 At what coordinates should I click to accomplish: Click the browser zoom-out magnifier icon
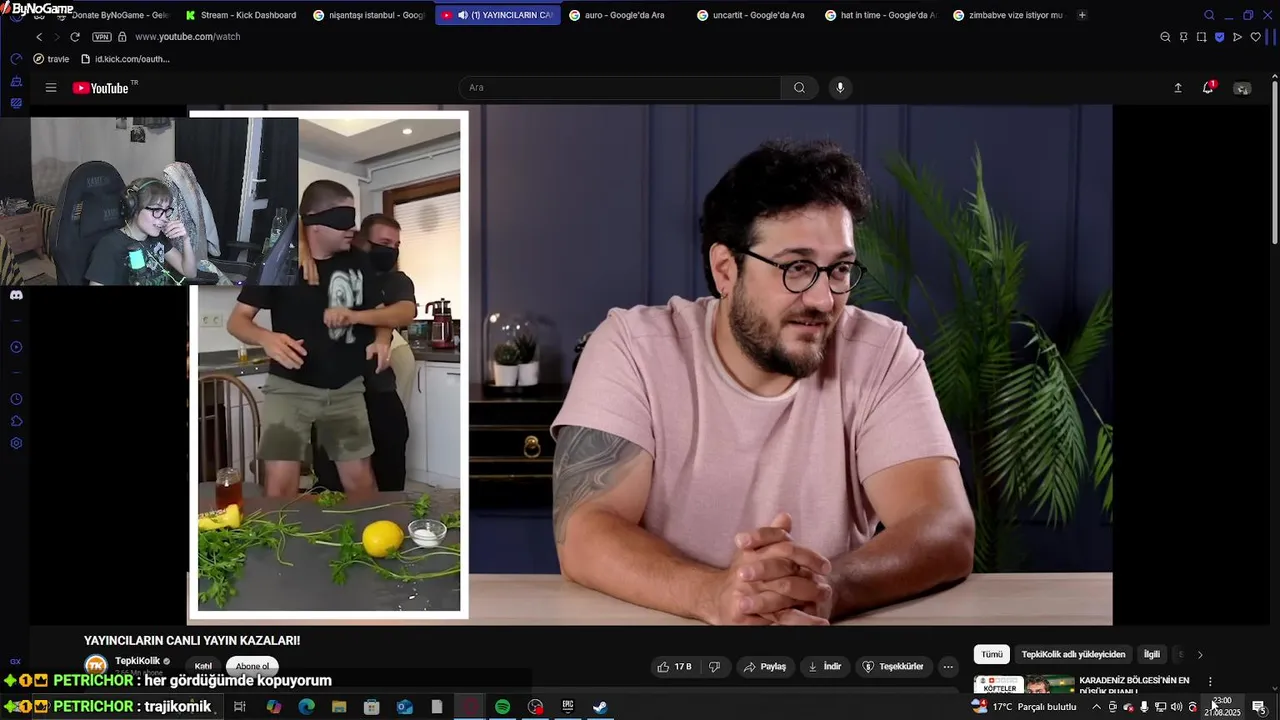click(1165, 37)
